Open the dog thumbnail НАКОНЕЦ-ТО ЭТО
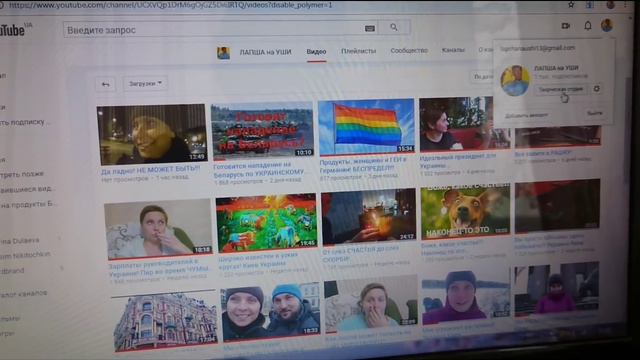640x360 pixels. [465, 211]
